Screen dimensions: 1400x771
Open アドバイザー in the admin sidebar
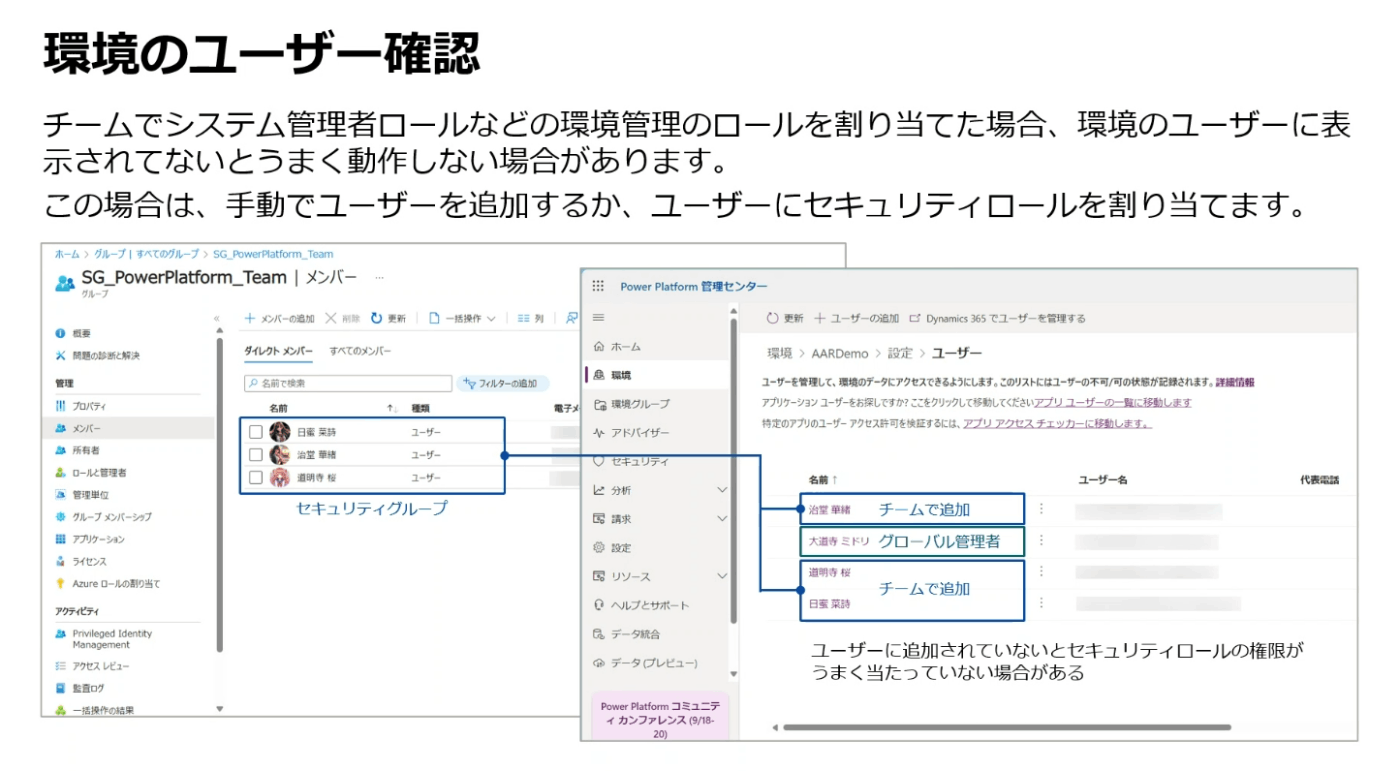click(x=632, y=433)
